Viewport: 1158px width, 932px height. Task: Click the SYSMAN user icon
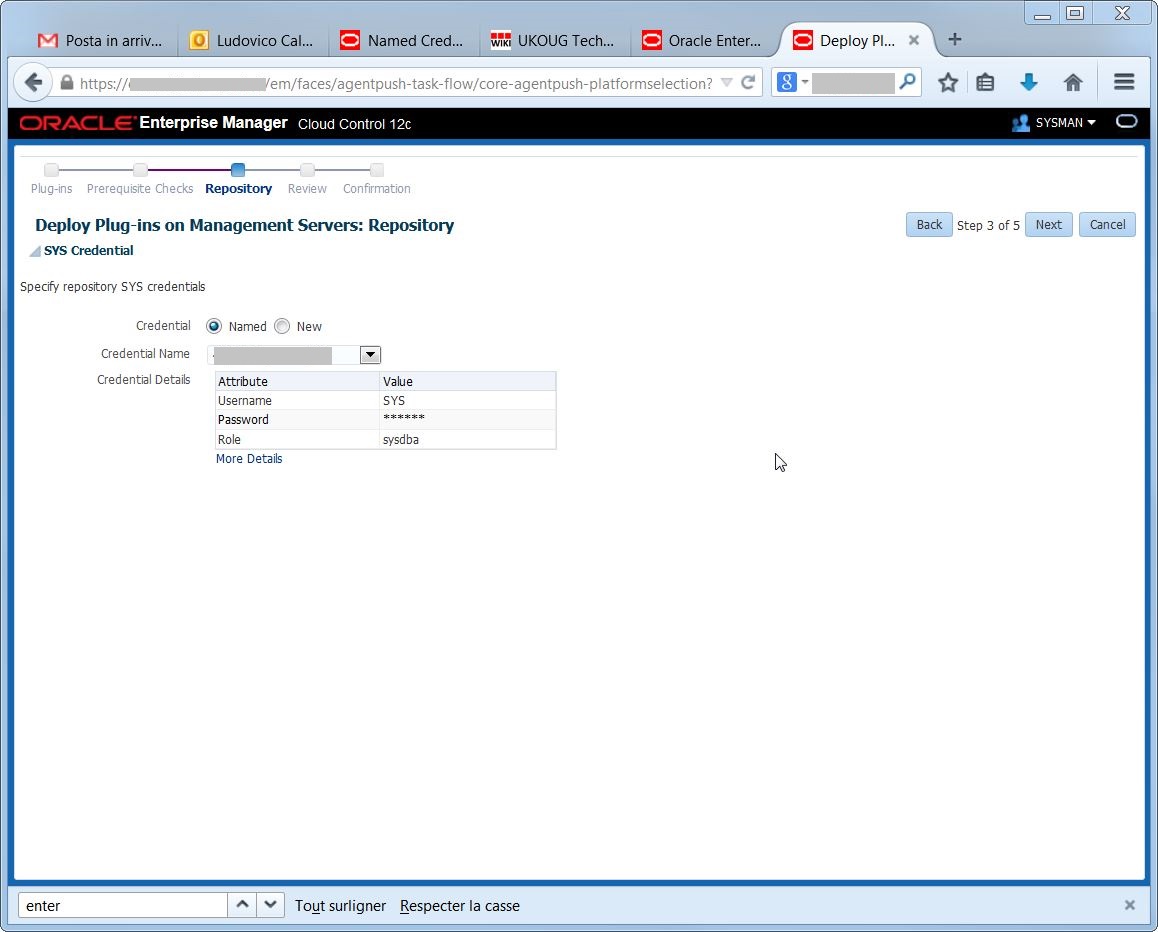(x=1021, y=123)
